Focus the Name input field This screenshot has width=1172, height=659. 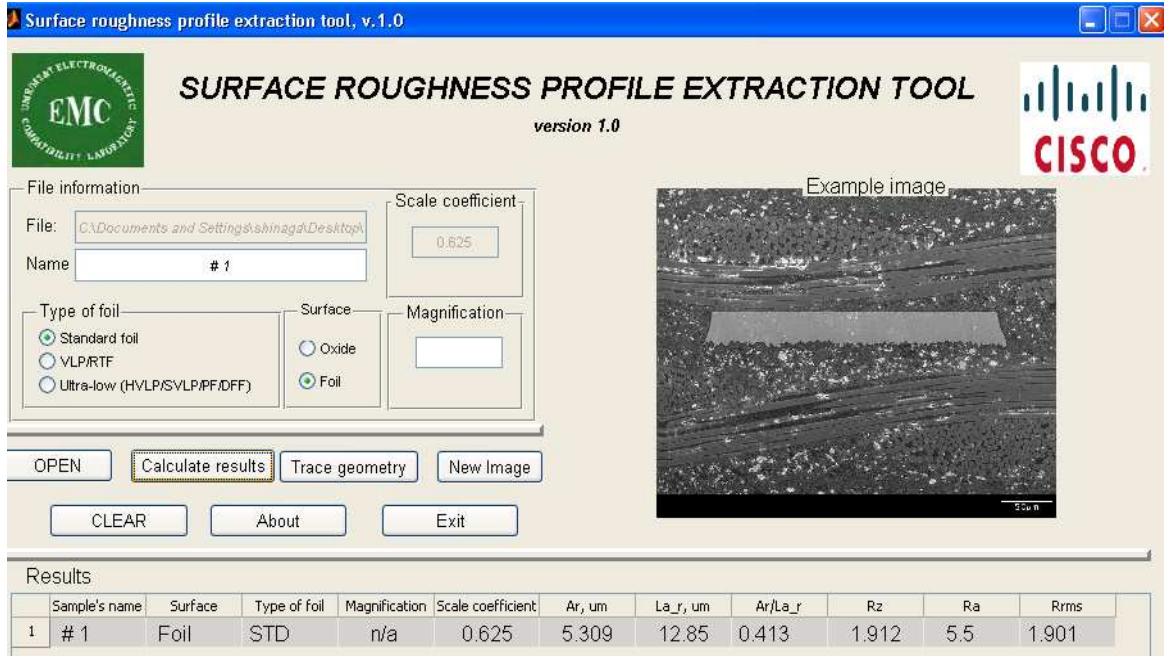click(x=220, y=265)
